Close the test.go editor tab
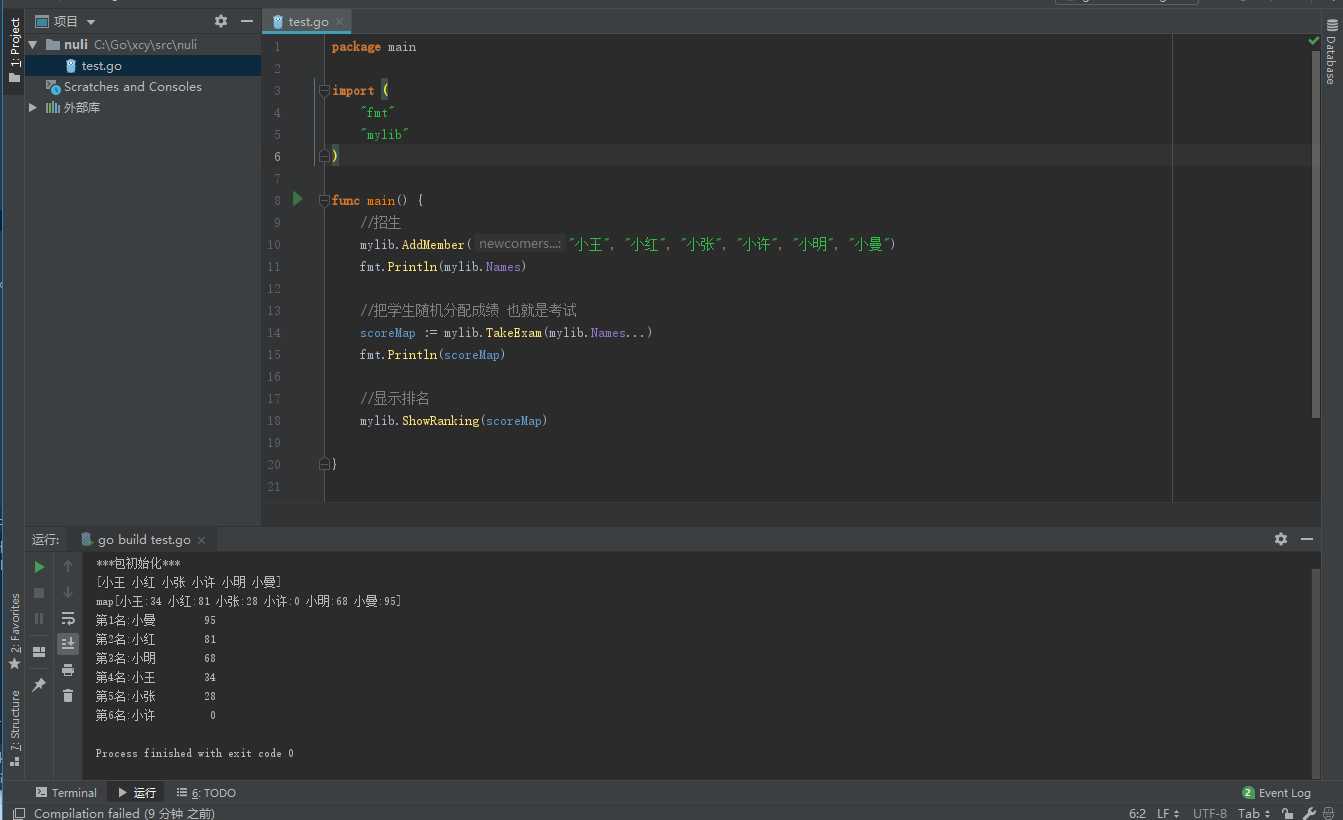Viewport: 1343px width, 820px height. pos(340,21)
